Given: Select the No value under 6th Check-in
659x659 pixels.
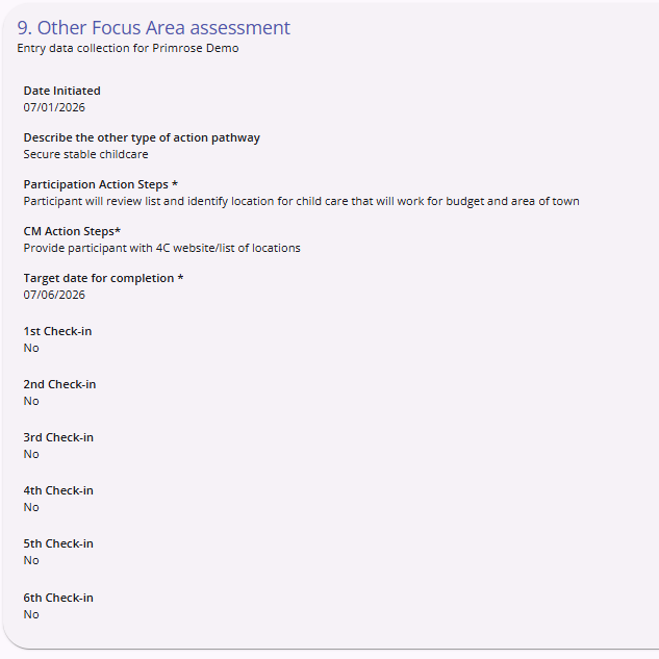Looking at the screenshot, I should [x=31, y=614].
